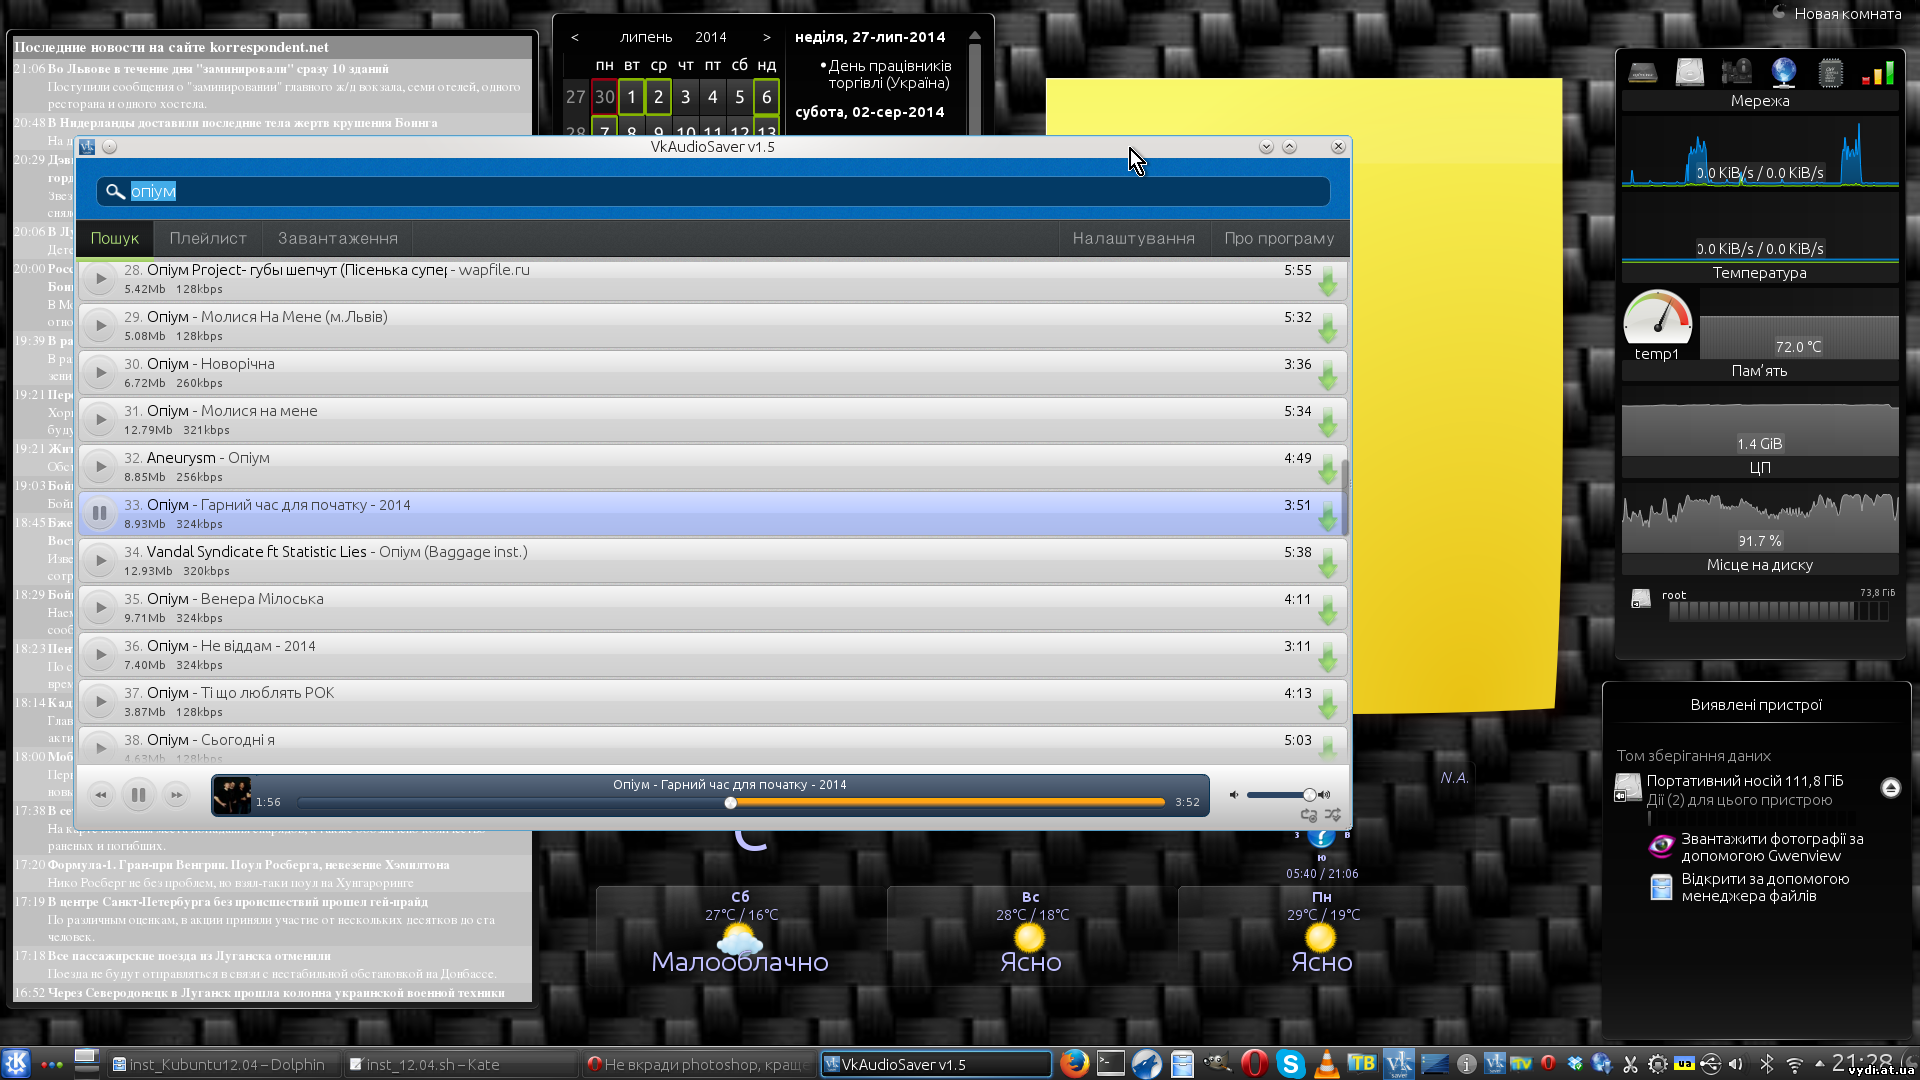The width and height of the screenshot is (1920, 1080).
Task: Download track 37 Ті що люблять РОК
Action: click(x=1327, y=704)
